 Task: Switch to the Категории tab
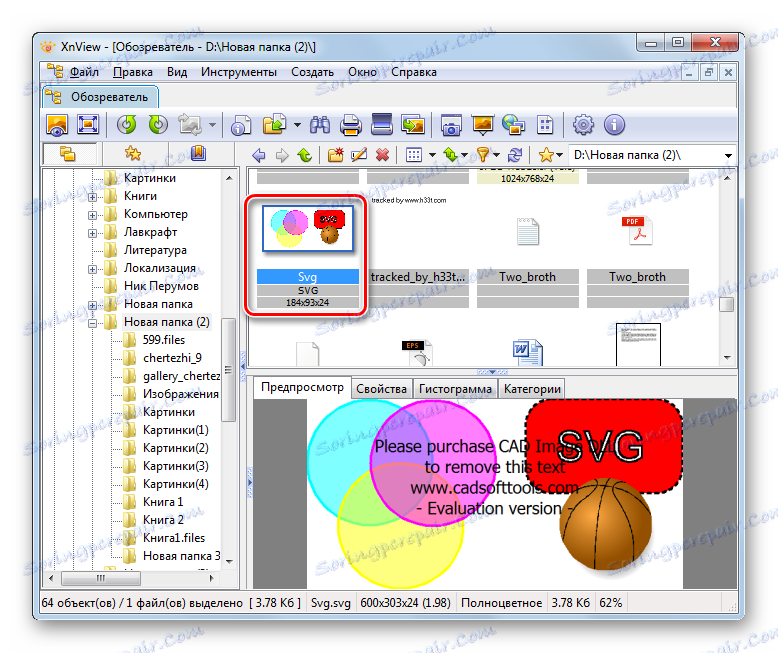[x=532, y=389]
